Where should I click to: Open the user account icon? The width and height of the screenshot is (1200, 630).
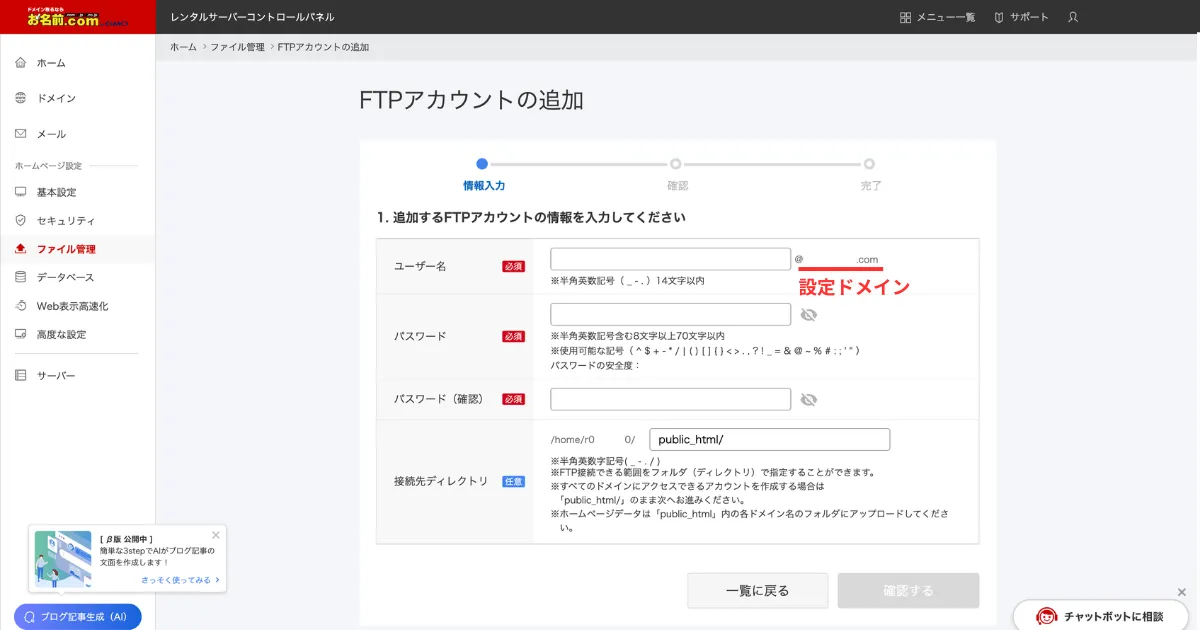point(1073,17)
